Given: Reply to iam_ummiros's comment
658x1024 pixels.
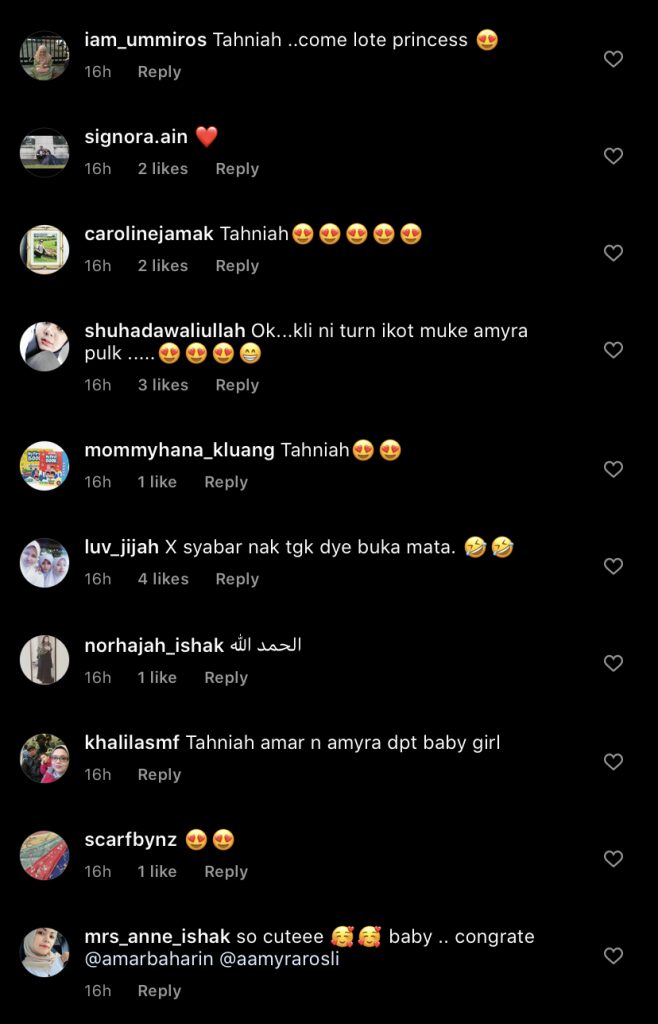Looking at the screenshot, I should click(x=159, y=72).
